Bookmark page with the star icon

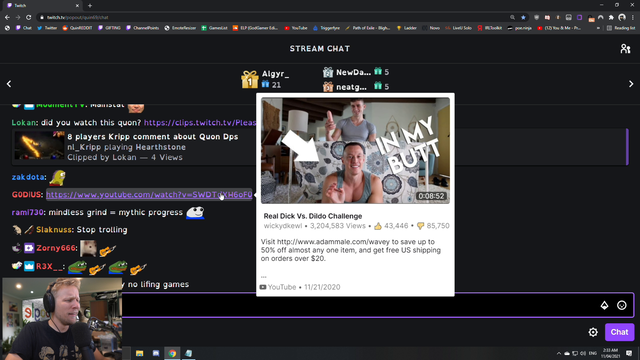coord(523,18)
